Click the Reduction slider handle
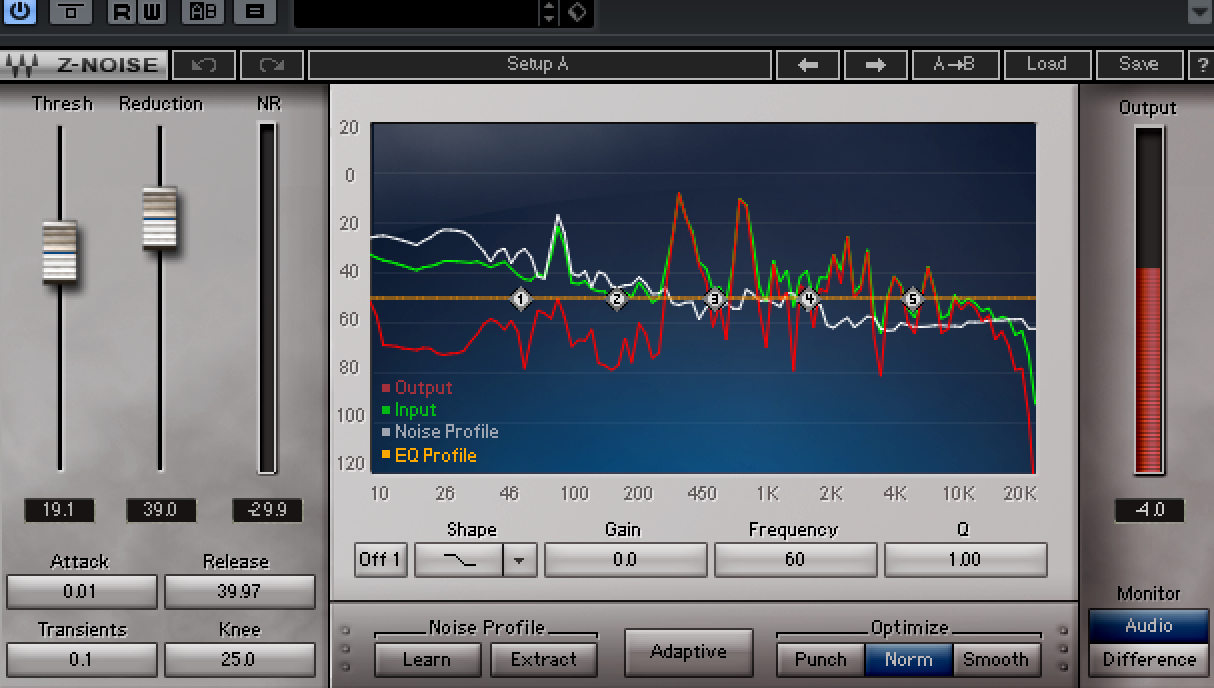1214x688 pixels. coord(160,217)
